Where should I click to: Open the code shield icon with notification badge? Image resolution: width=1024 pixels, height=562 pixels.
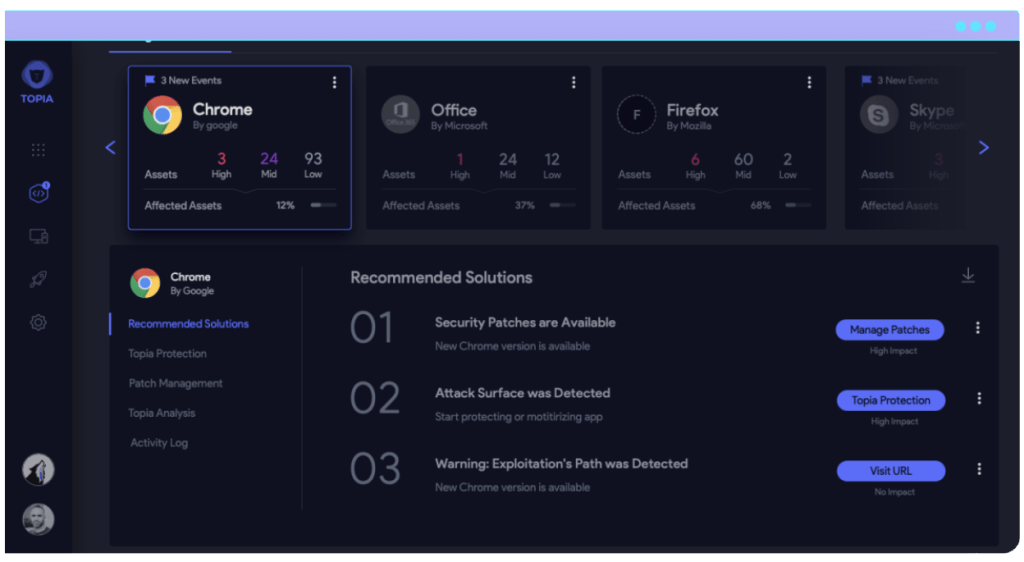coord(38,193)
